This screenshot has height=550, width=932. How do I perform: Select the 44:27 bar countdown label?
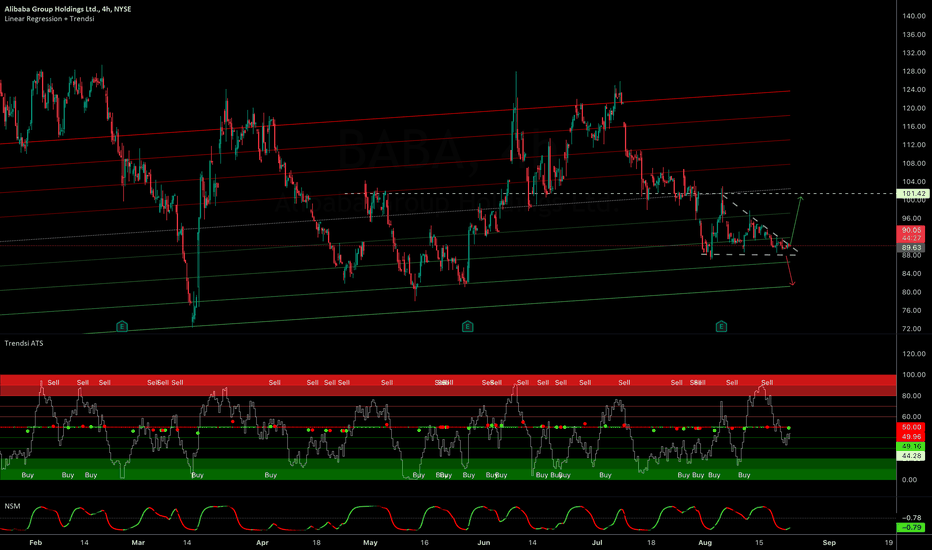pyautogui.click(x=911, y=238)
